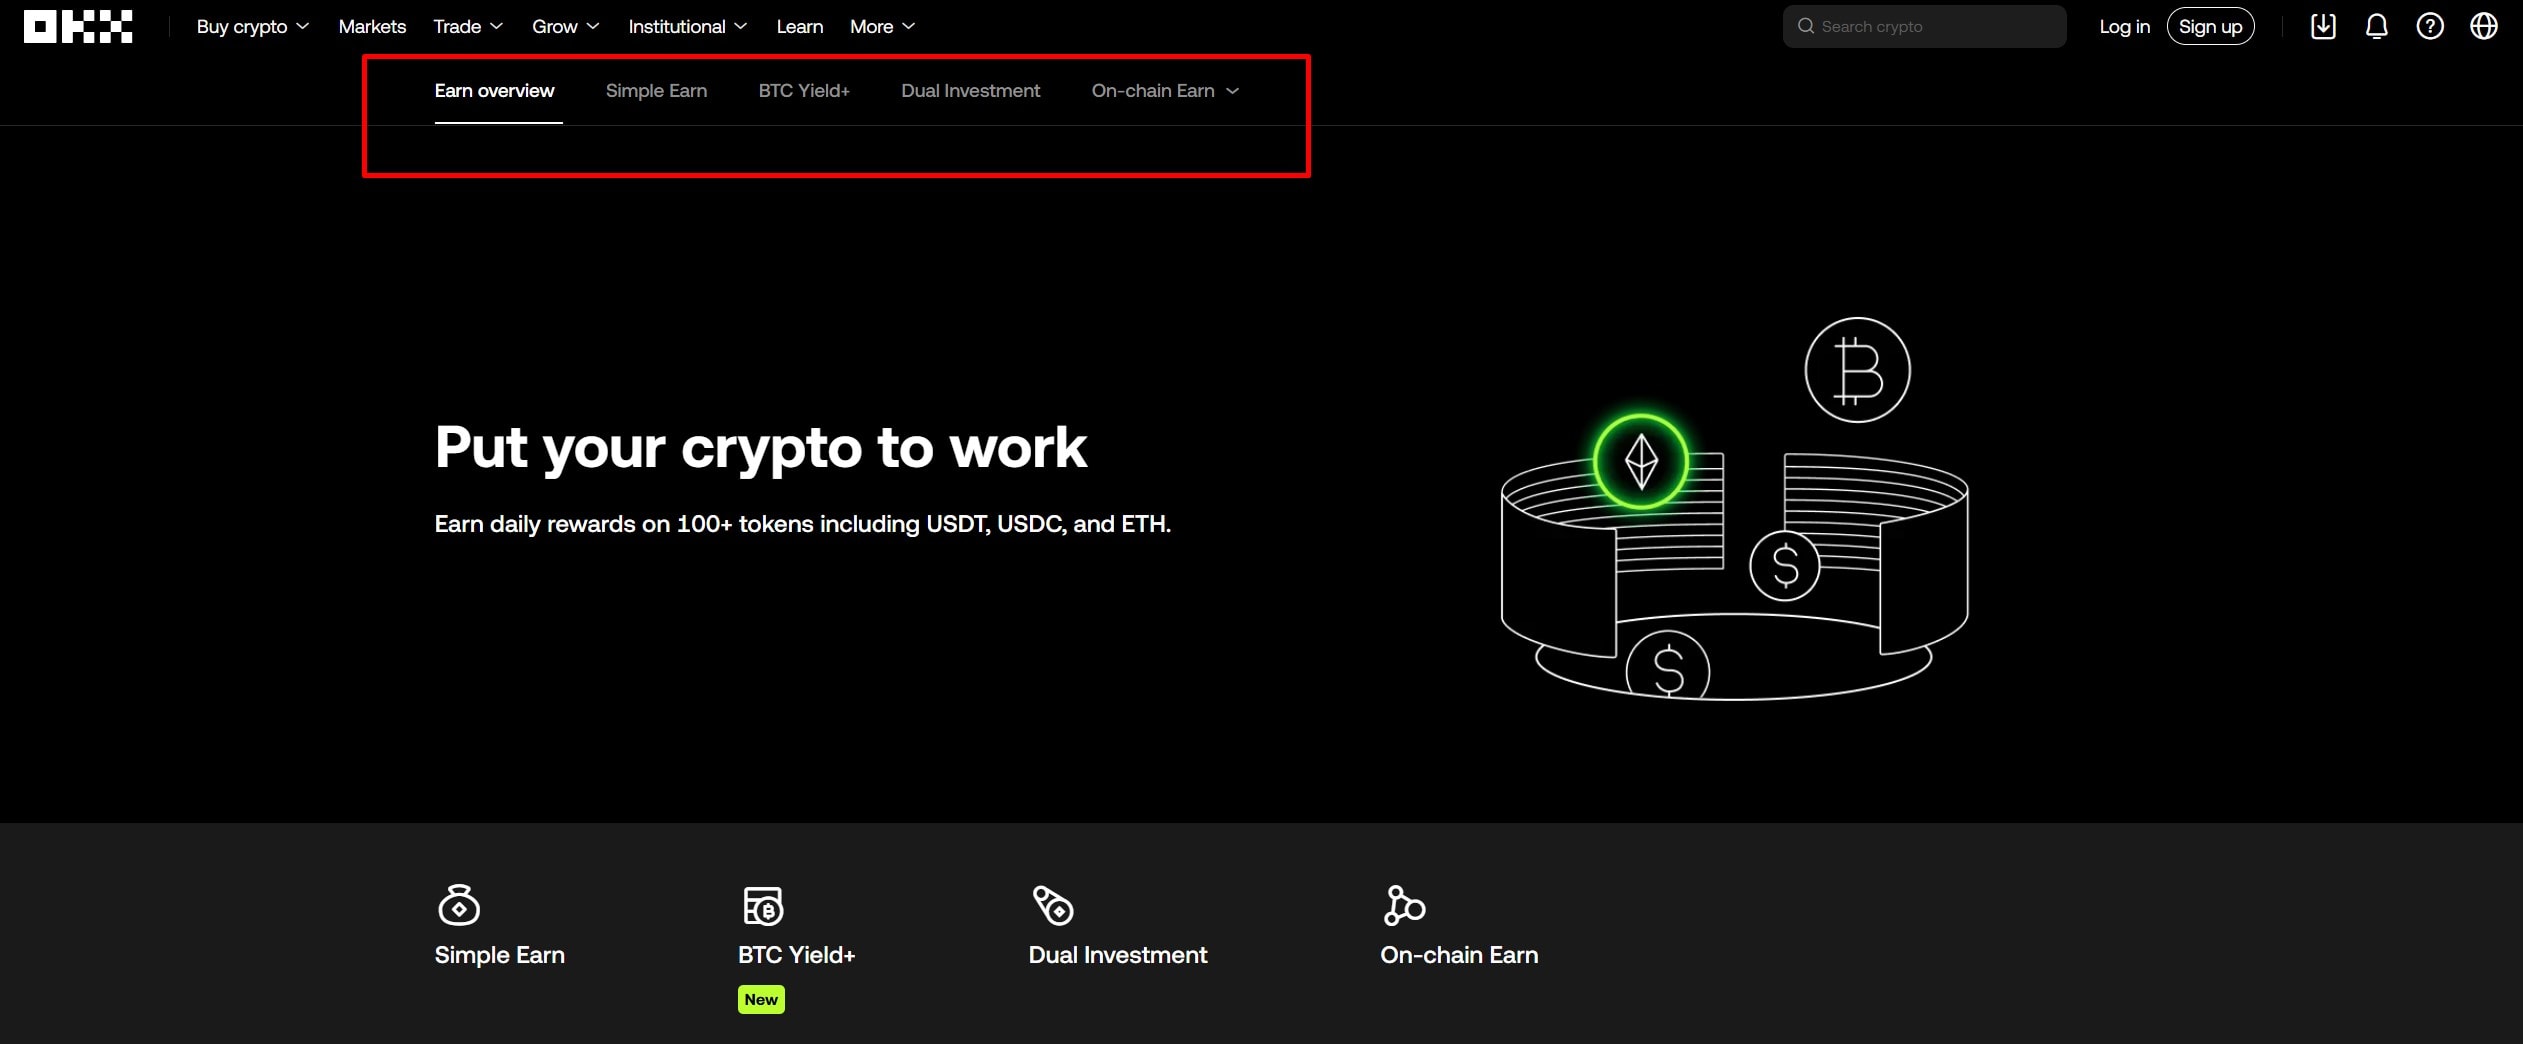The width and height of the screenshot is (2523, 1044).
Task: Click the On-chain Earn network icon
Action: 1405,903
